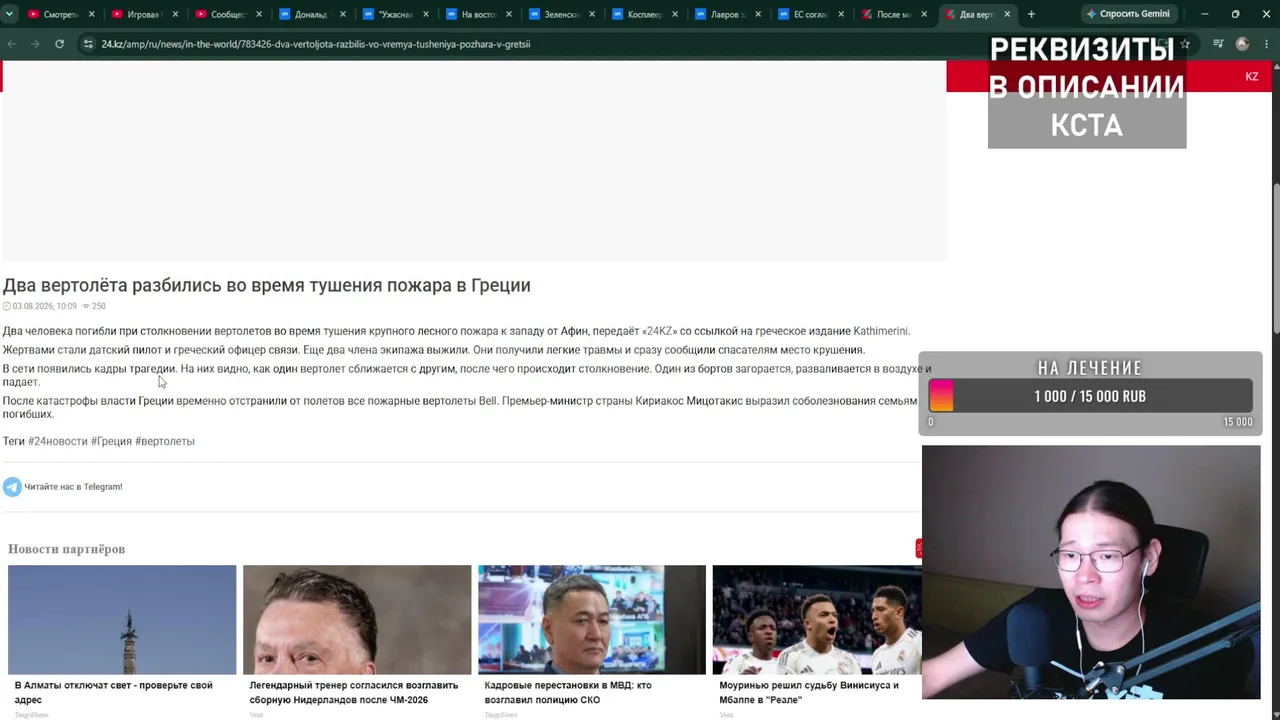Read "В Алматы отключат свет" article link
Screen dimensions: 1280x720
point(114,692)
